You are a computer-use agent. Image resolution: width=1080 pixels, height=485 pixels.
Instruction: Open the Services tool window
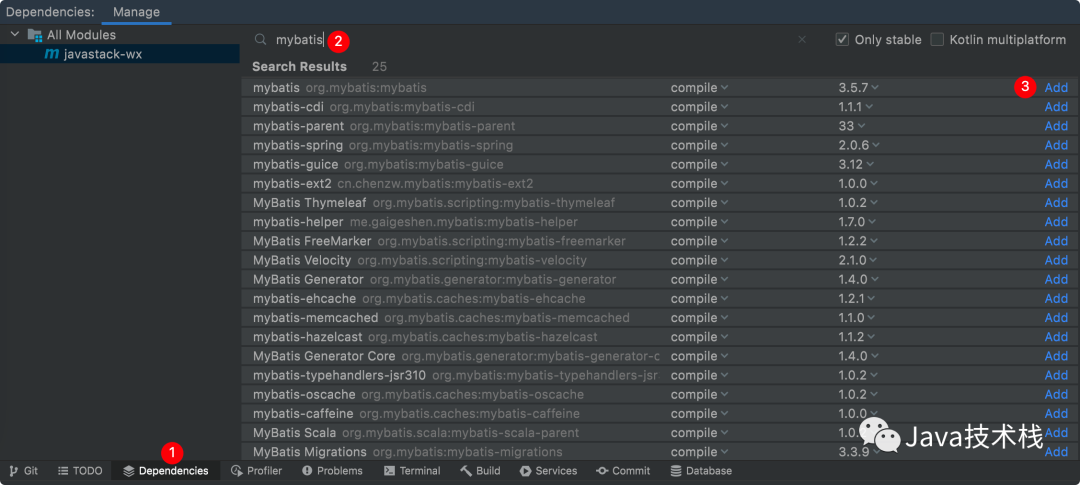[x=548, y=471]
